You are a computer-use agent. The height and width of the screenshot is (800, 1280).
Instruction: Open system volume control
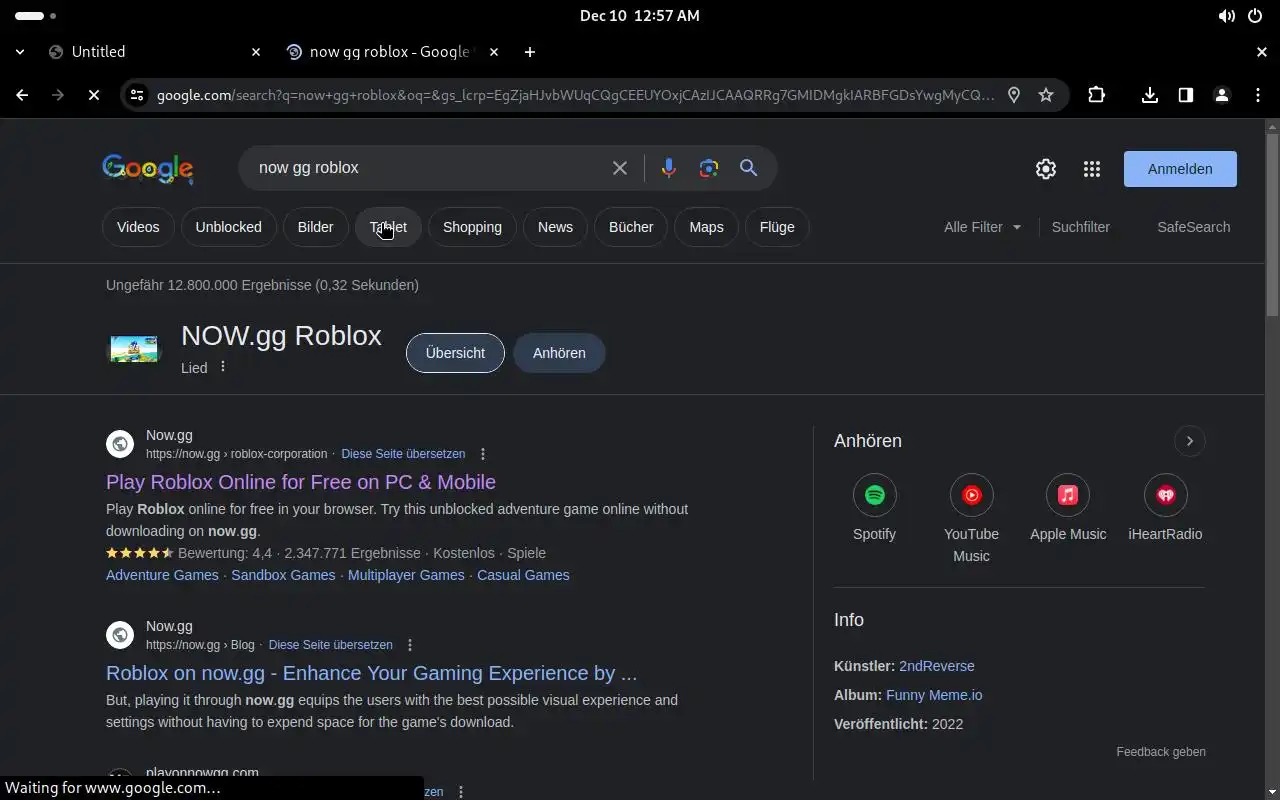(x=1226, y=16)
